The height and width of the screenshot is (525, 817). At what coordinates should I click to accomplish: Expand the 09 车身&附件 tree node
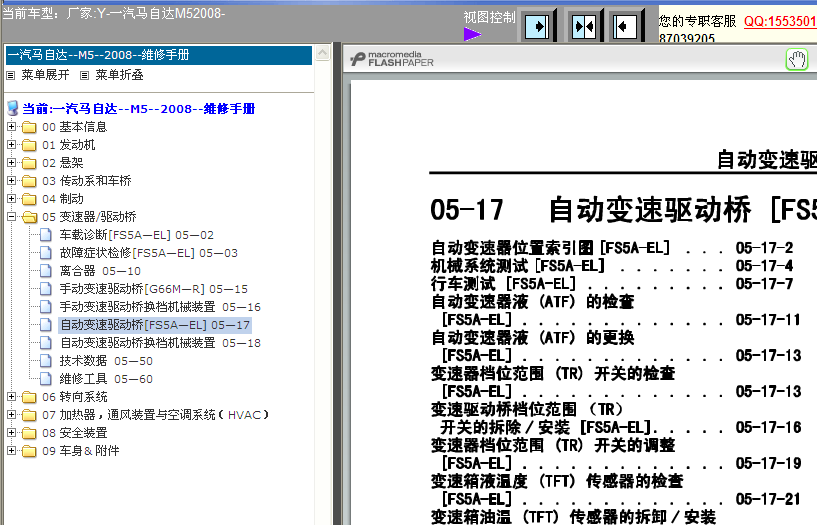(11, 451)
